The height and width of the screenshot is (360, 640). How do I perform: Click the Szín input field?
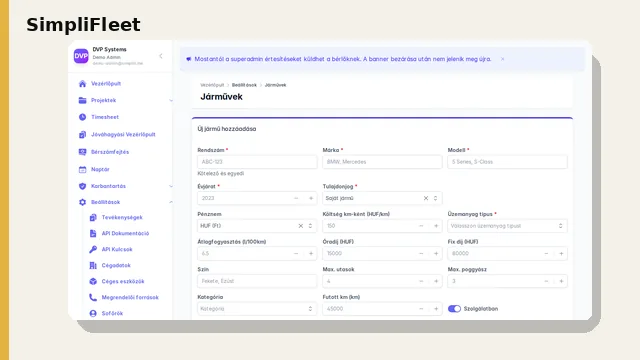pos(257,281)
